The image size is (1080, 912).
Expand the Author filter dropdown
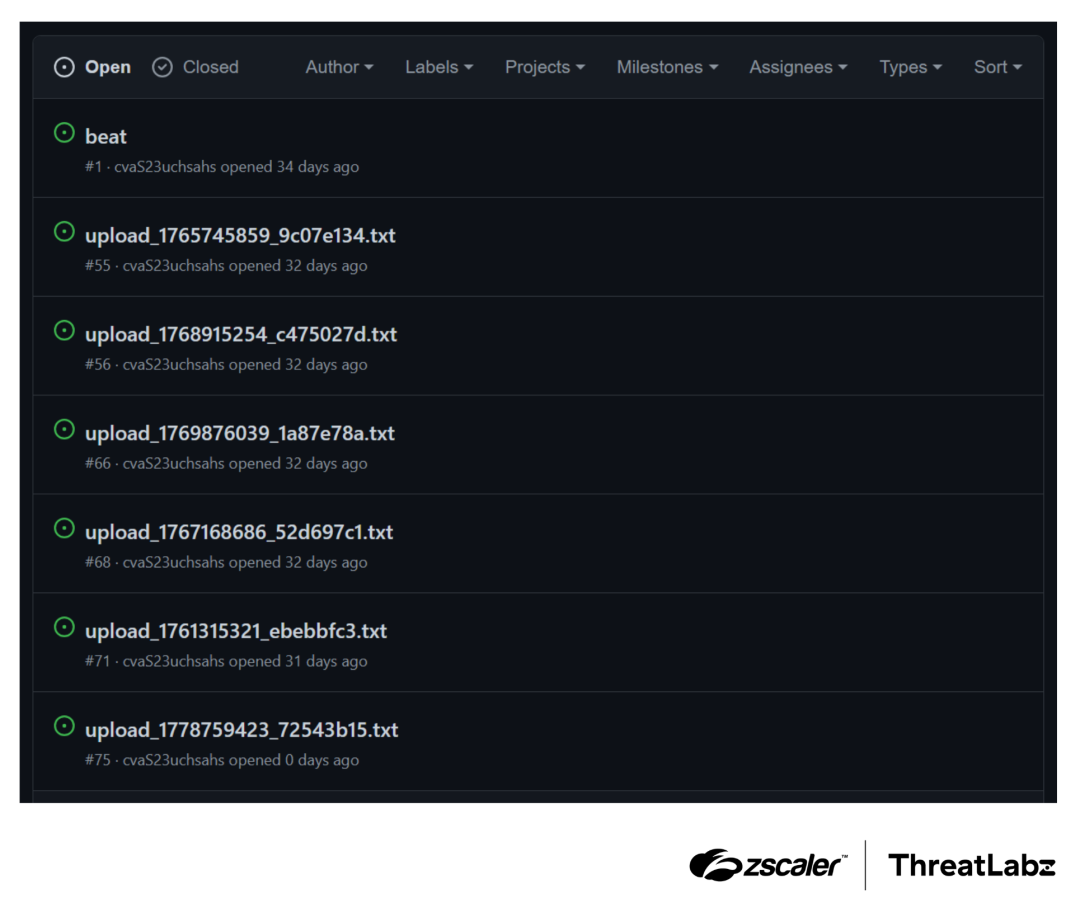[339, 67]
